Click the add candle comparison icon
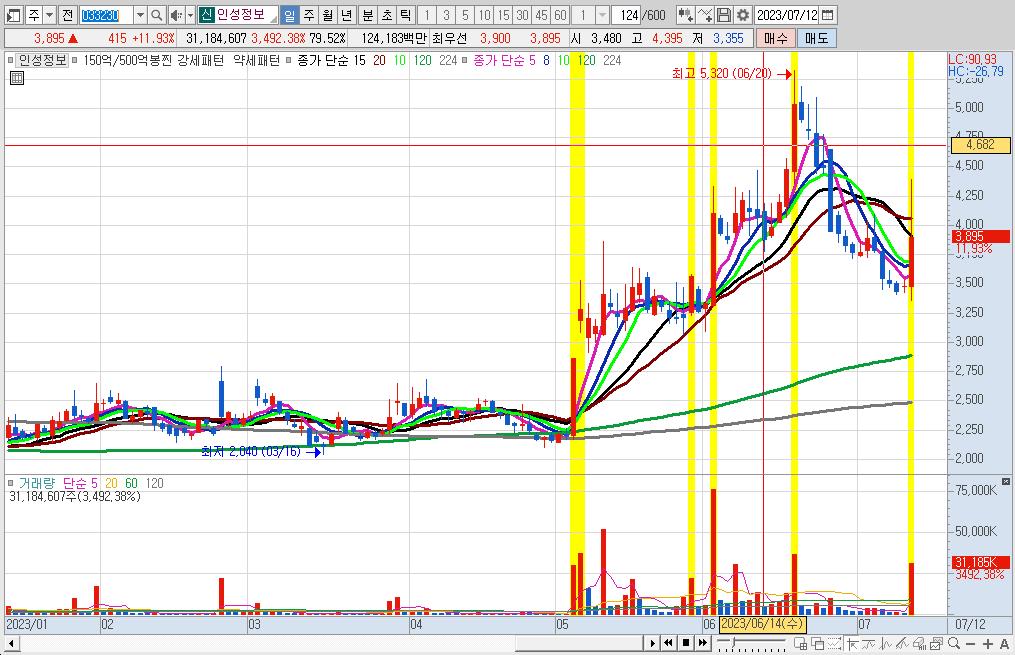 (x=685, y=15)
